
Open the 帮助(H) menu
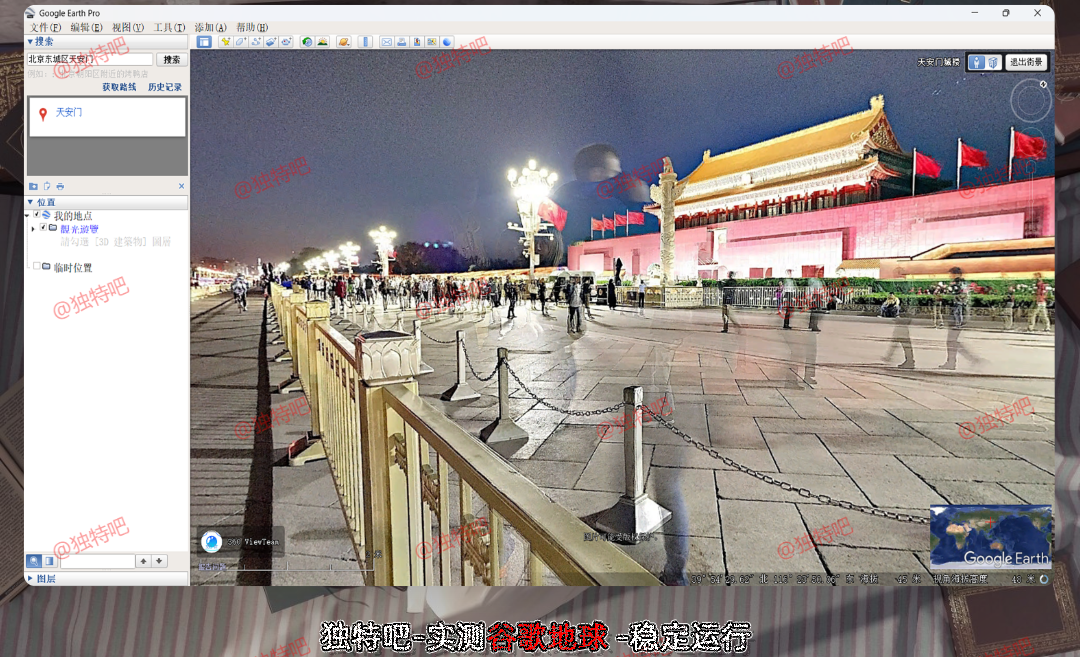tap(251, 28)
